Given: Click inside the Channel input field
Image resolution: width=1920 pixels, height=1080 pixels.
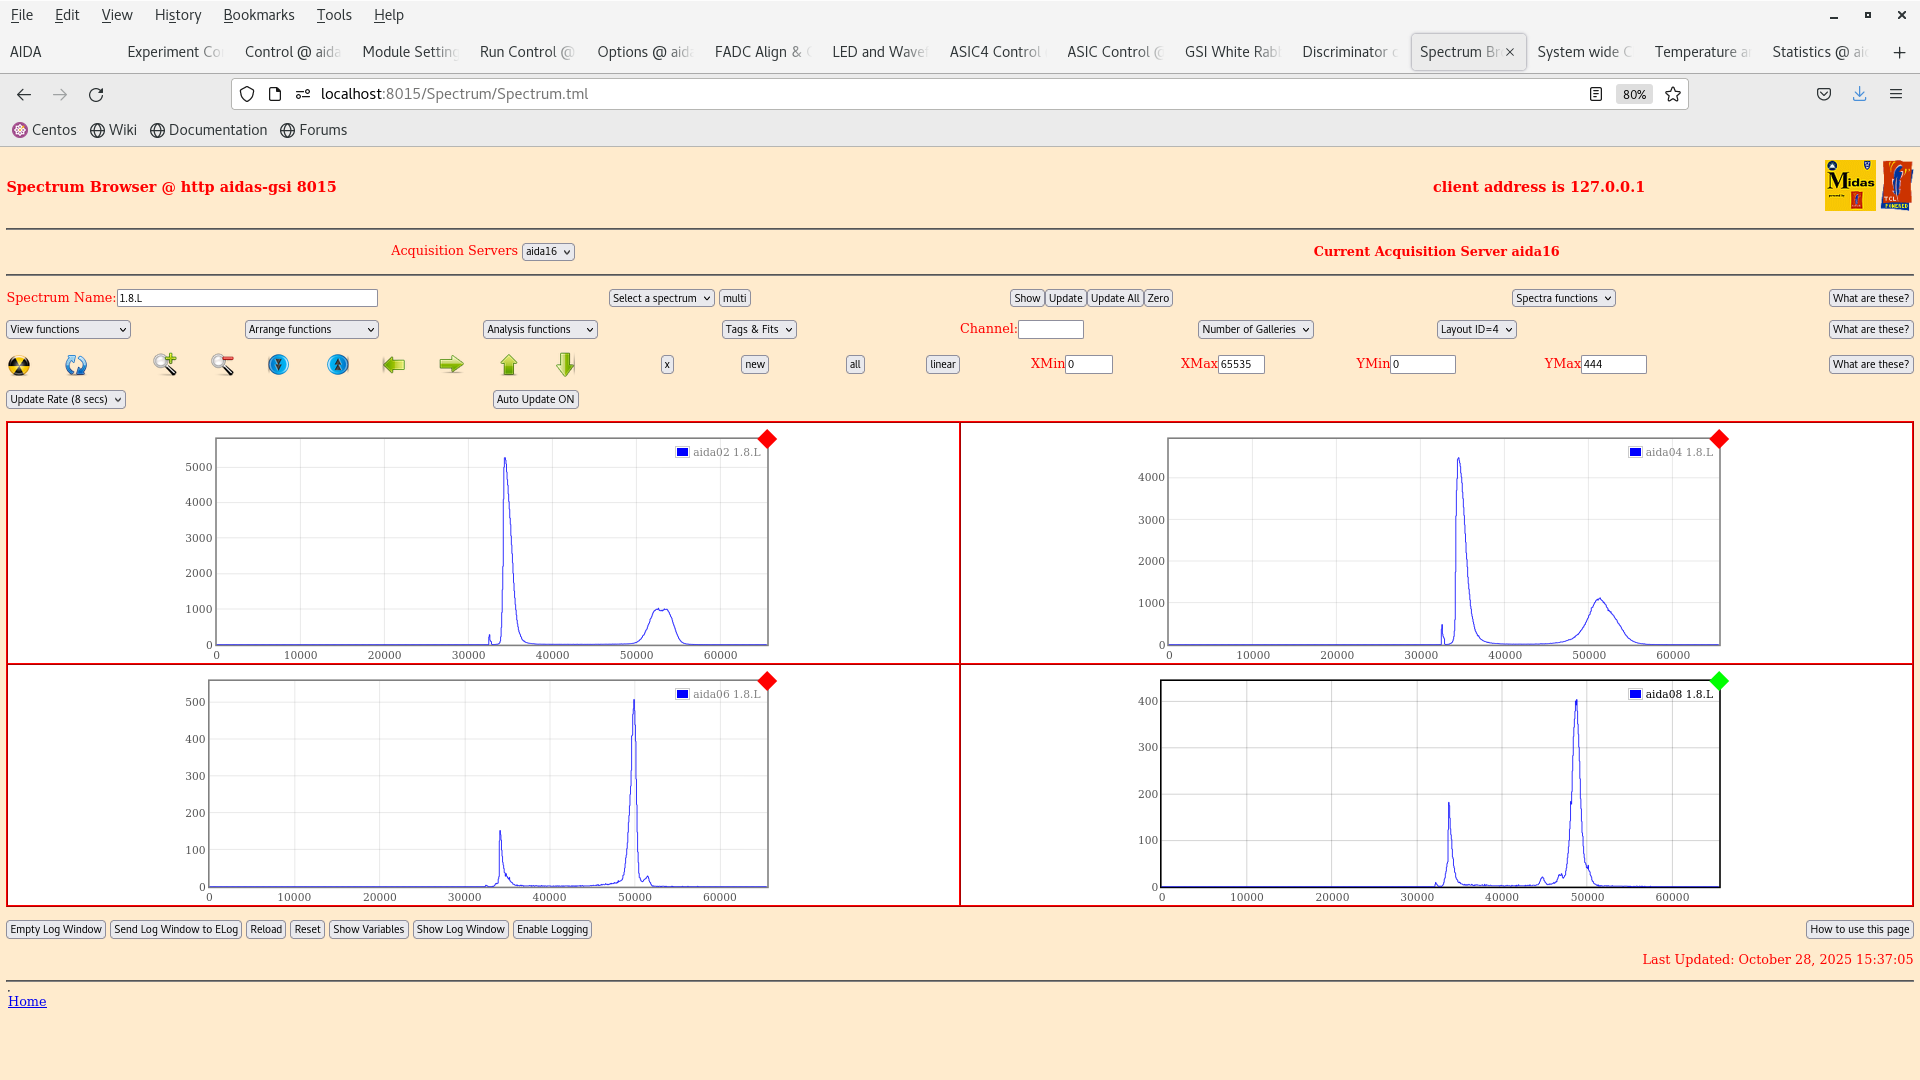Looking at the screenshot, I should tap(1051, 329).
